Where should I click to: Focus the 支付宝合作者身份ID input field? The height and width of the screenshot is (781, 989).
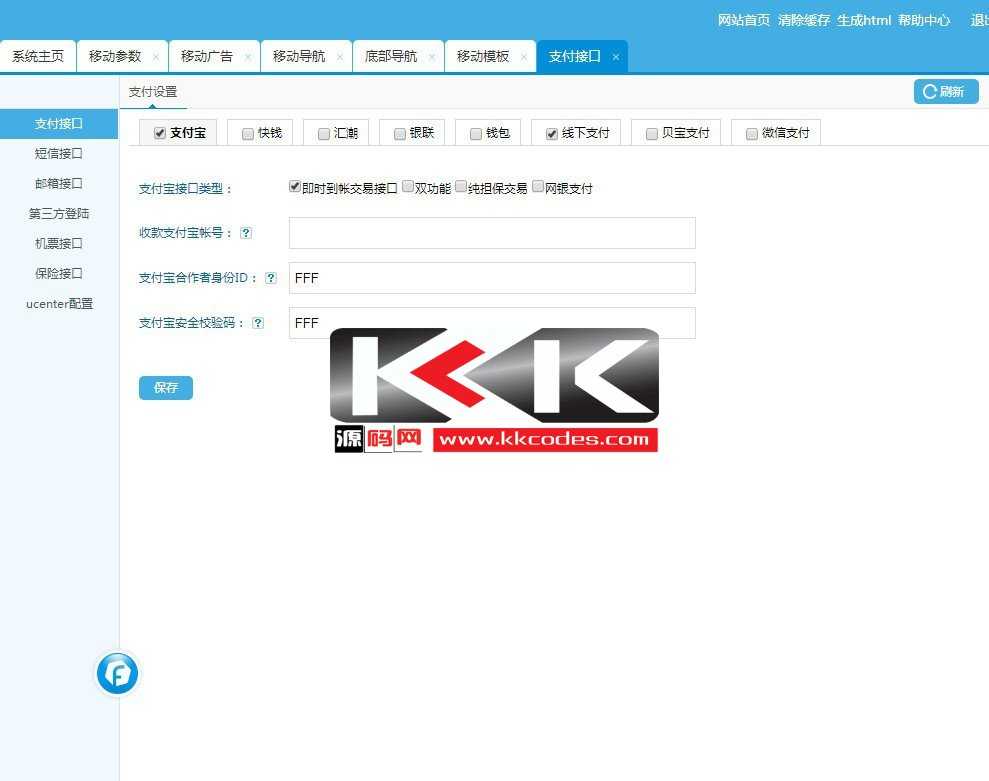coord(492,278)
